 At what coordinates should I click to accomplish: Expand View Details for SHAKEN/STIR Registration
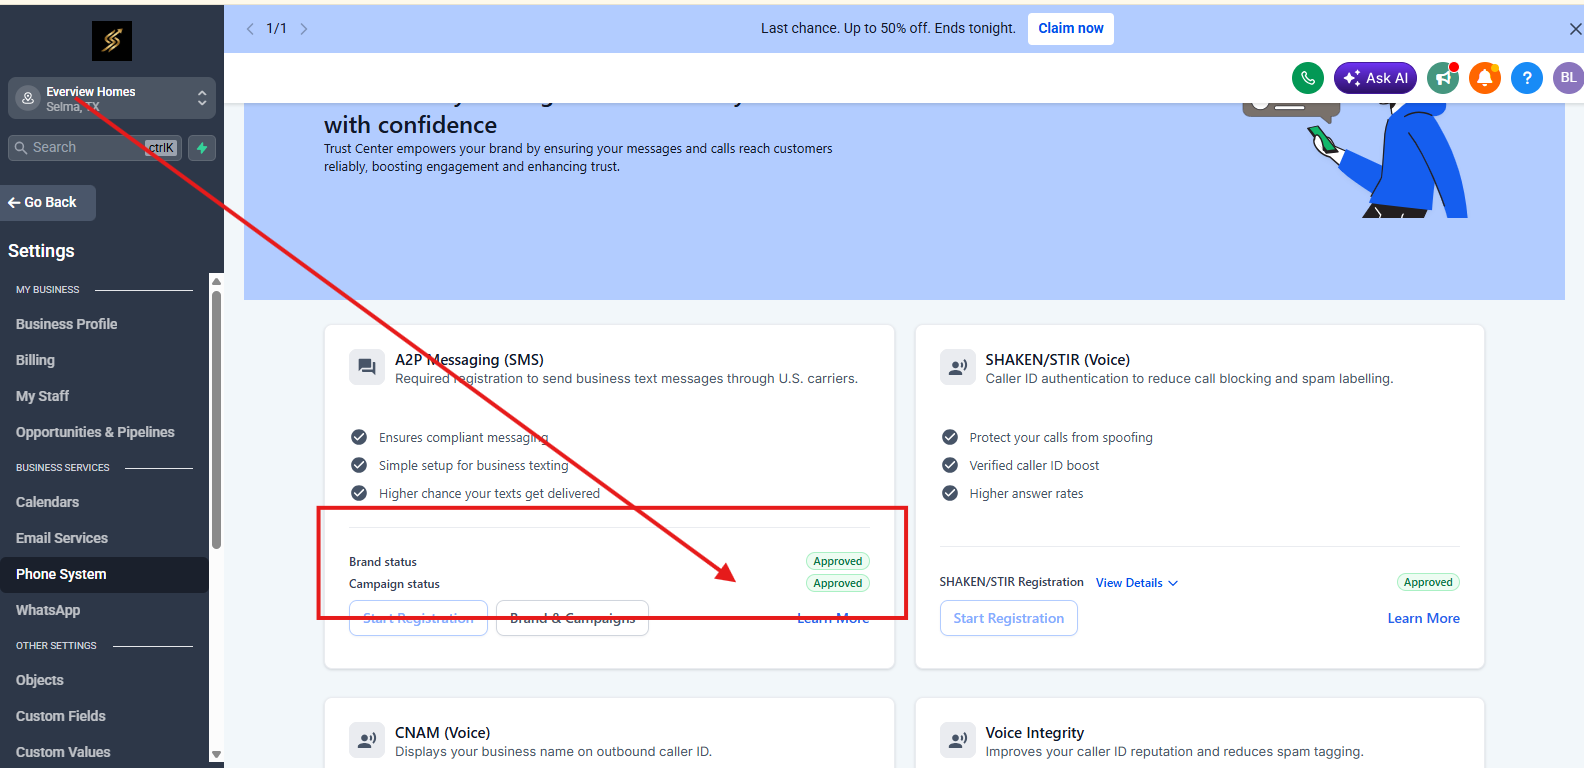point(1137,583)
